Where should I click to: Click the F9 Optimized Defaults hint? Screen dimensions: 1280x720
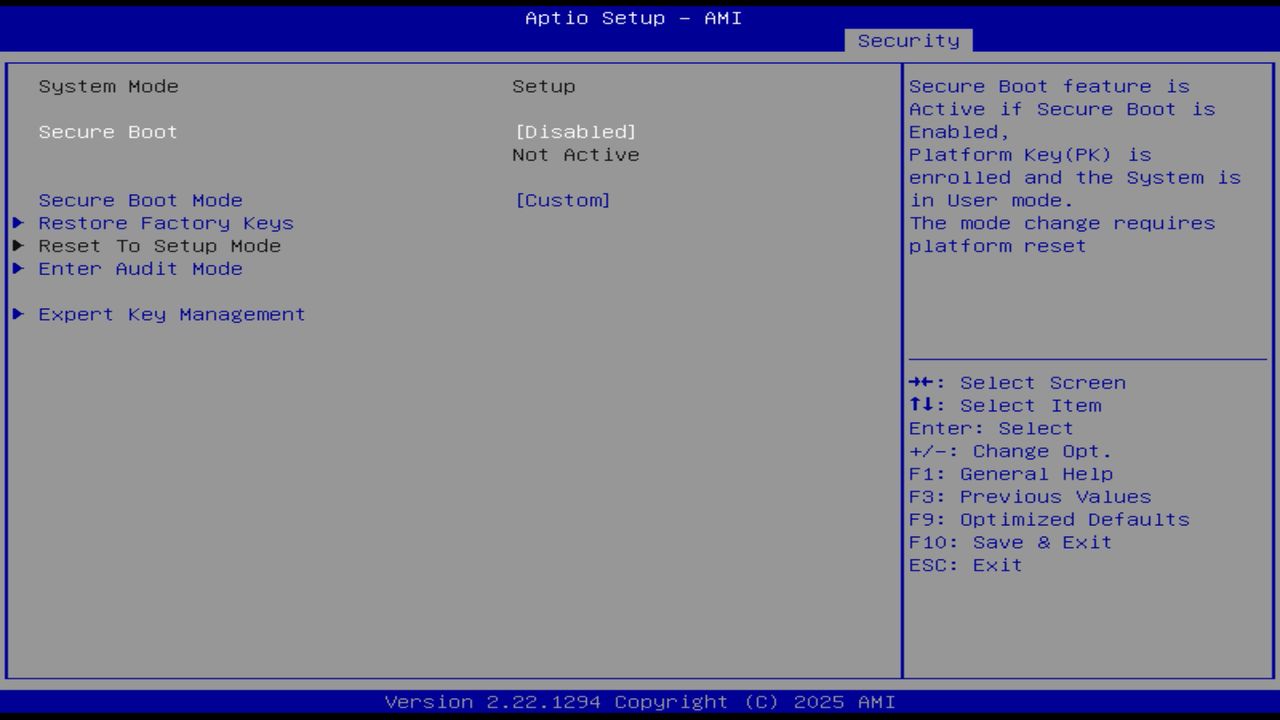click(1047, 519)
